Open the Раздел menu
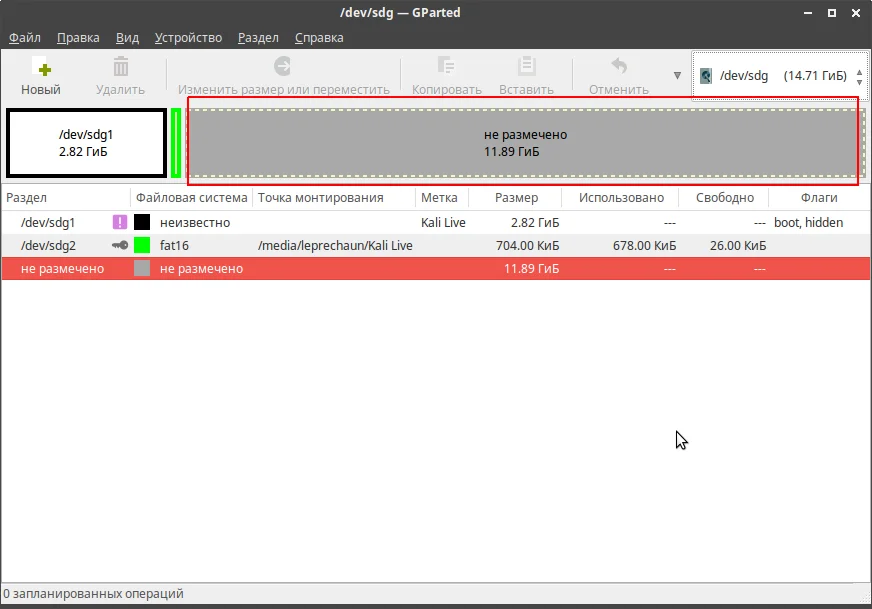This screenshot has width=872, height=609. (x=258, y=38)
